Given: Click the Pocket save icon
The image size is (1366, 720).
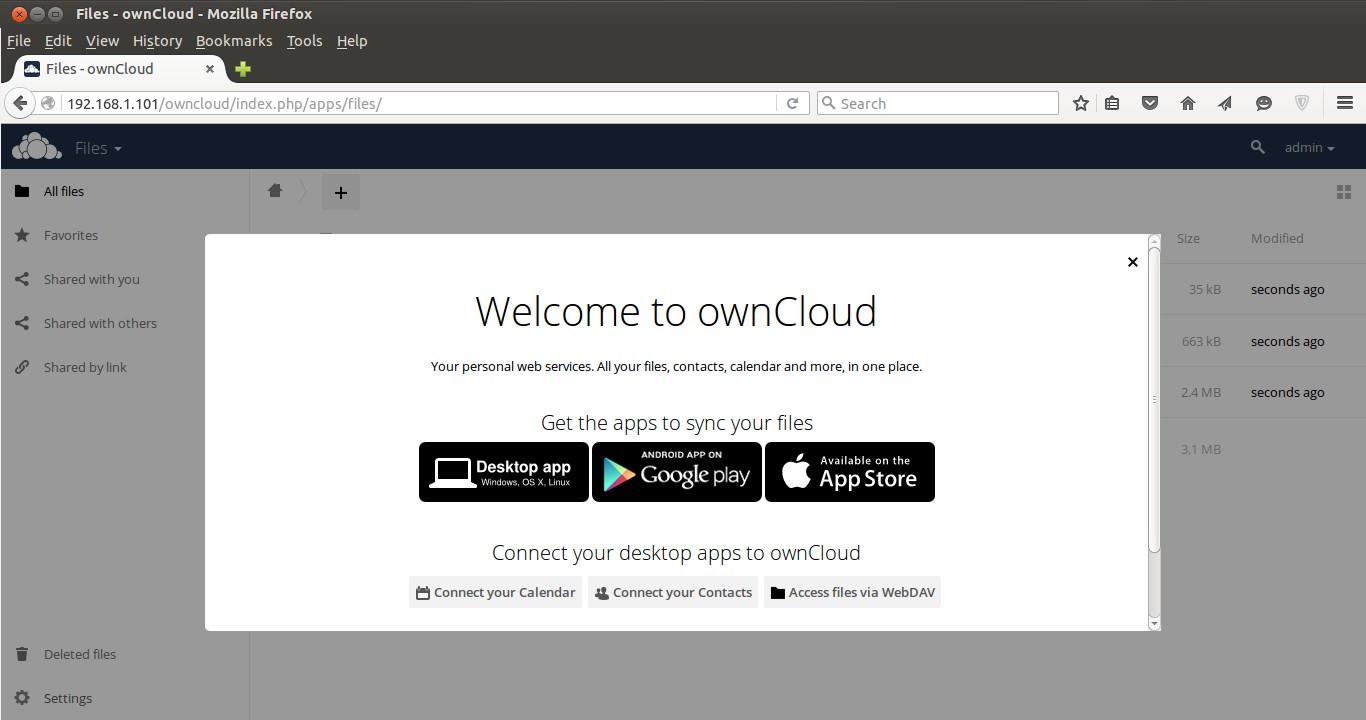Looking at the screenshot, I should point(1150,103).
